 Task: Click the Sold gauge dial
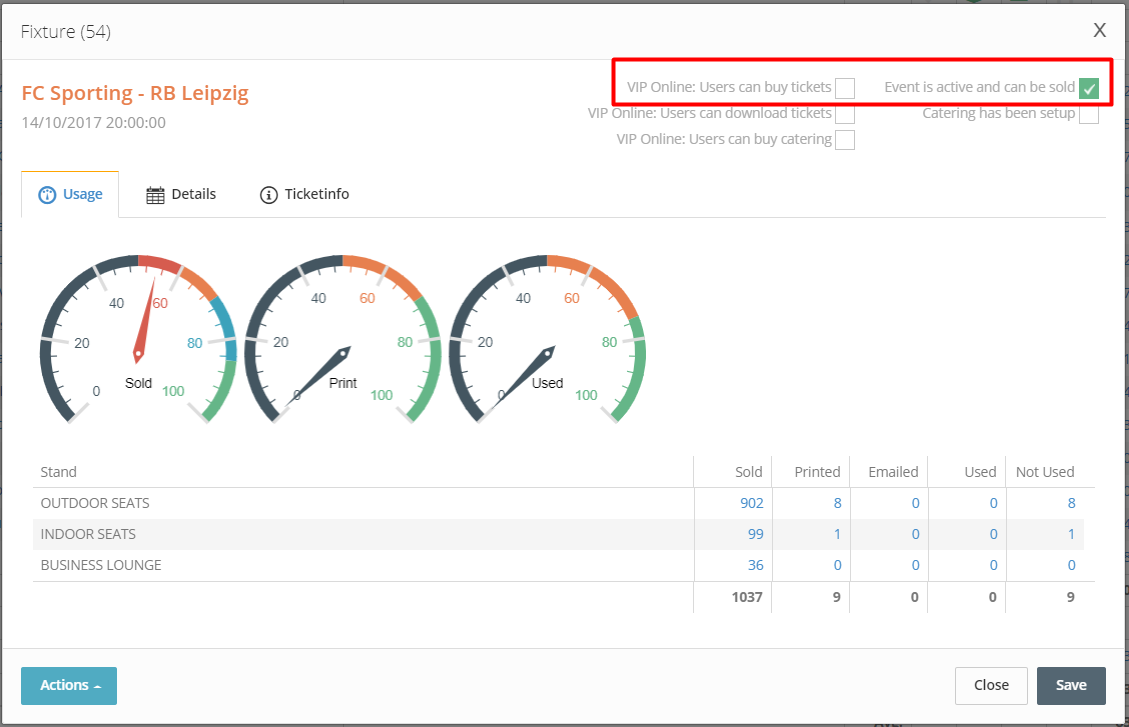pyautogui.click(x=138, y=338)
